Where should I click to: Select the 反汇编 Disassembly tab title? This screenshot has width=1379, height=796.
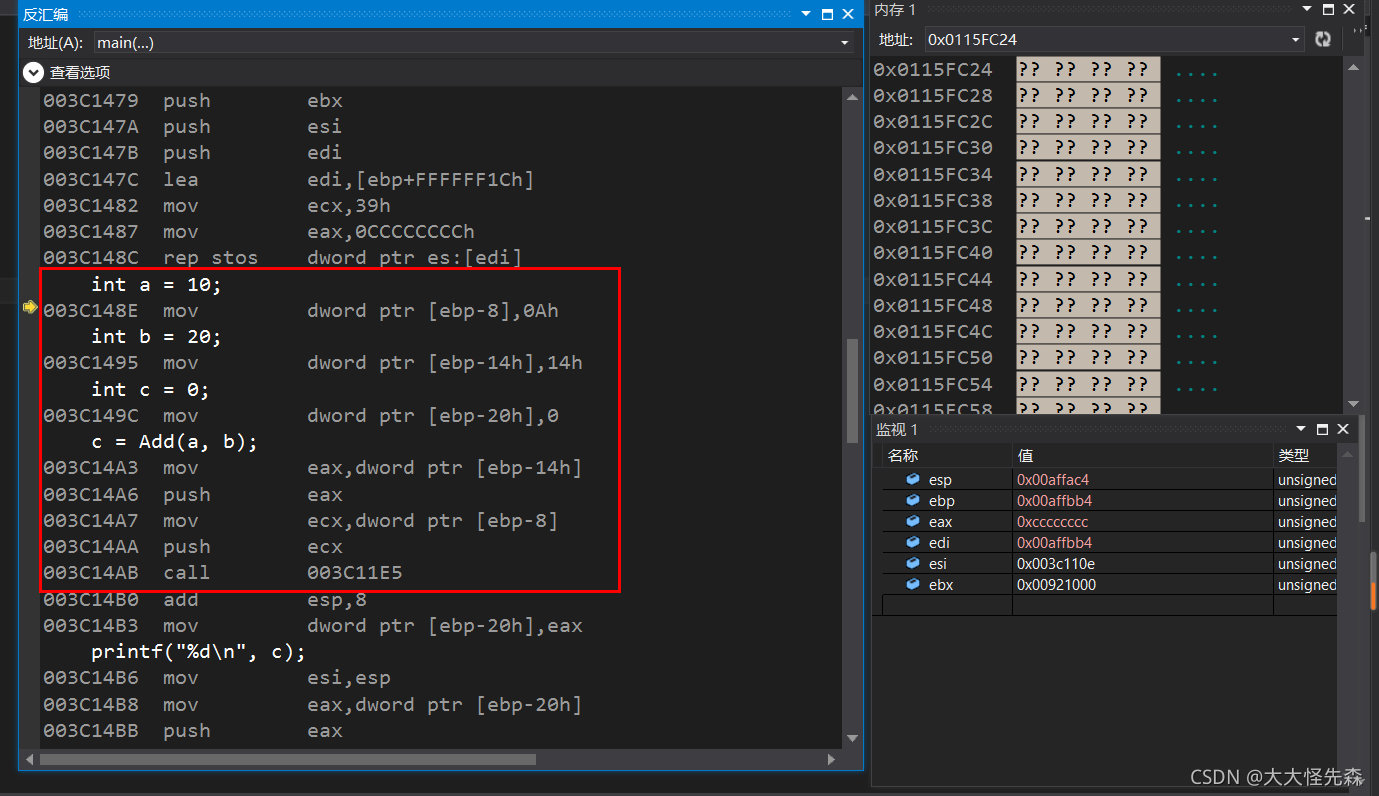46,14
